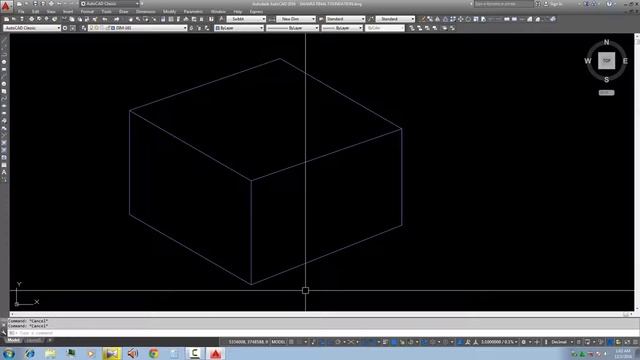Click the workspace settings gear icon

[65, 28]
